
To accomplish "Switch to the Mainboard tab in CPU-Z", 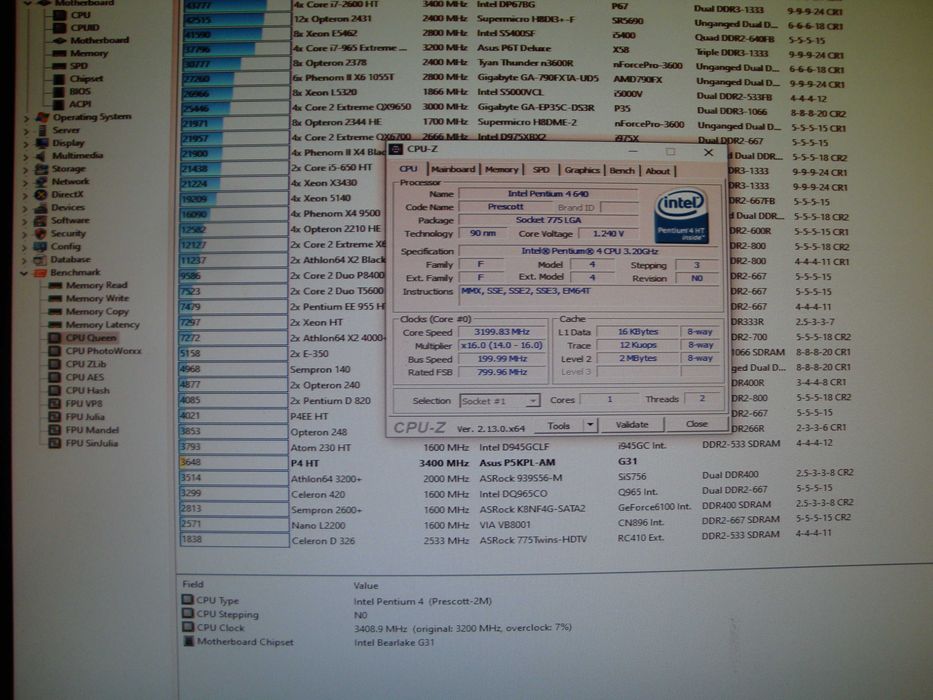I will click(453, 170).
